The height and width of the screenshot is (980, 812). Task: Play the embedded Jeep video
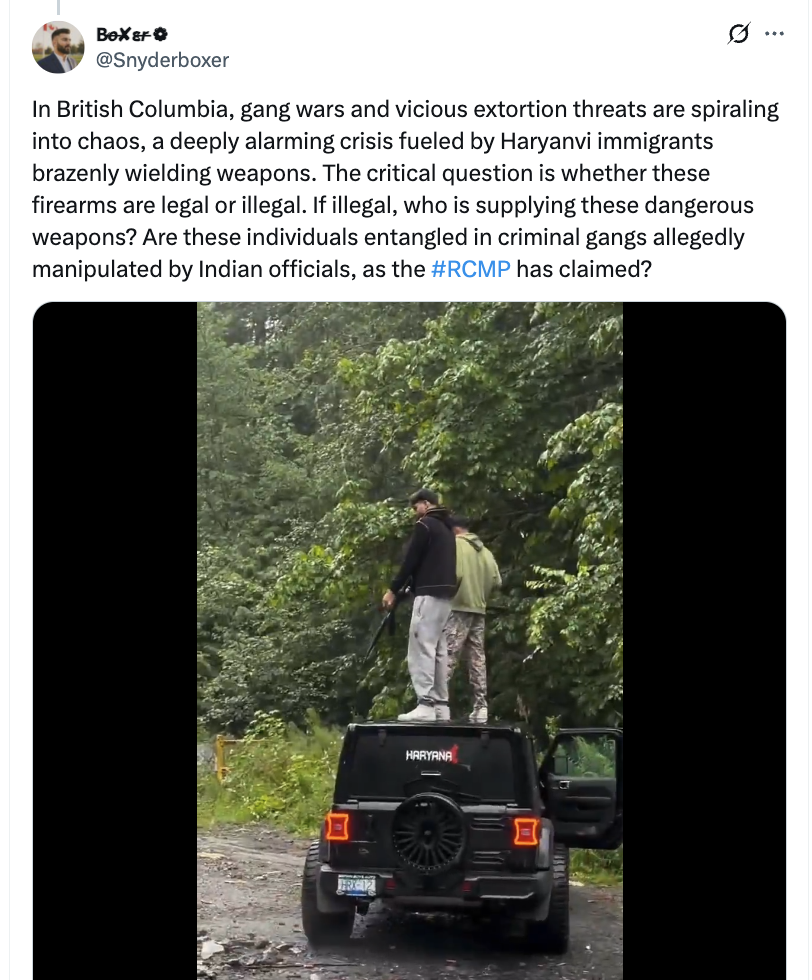coord(409,641)
